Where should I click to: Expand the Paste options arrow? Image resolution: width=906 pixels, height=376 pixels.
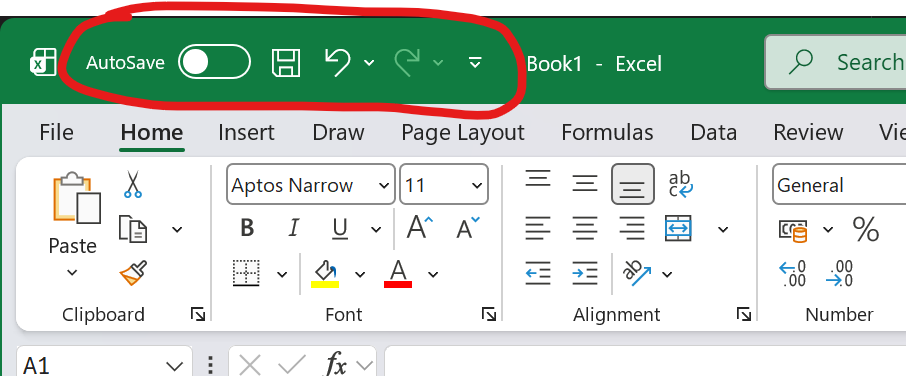click(x=72, y=272)
